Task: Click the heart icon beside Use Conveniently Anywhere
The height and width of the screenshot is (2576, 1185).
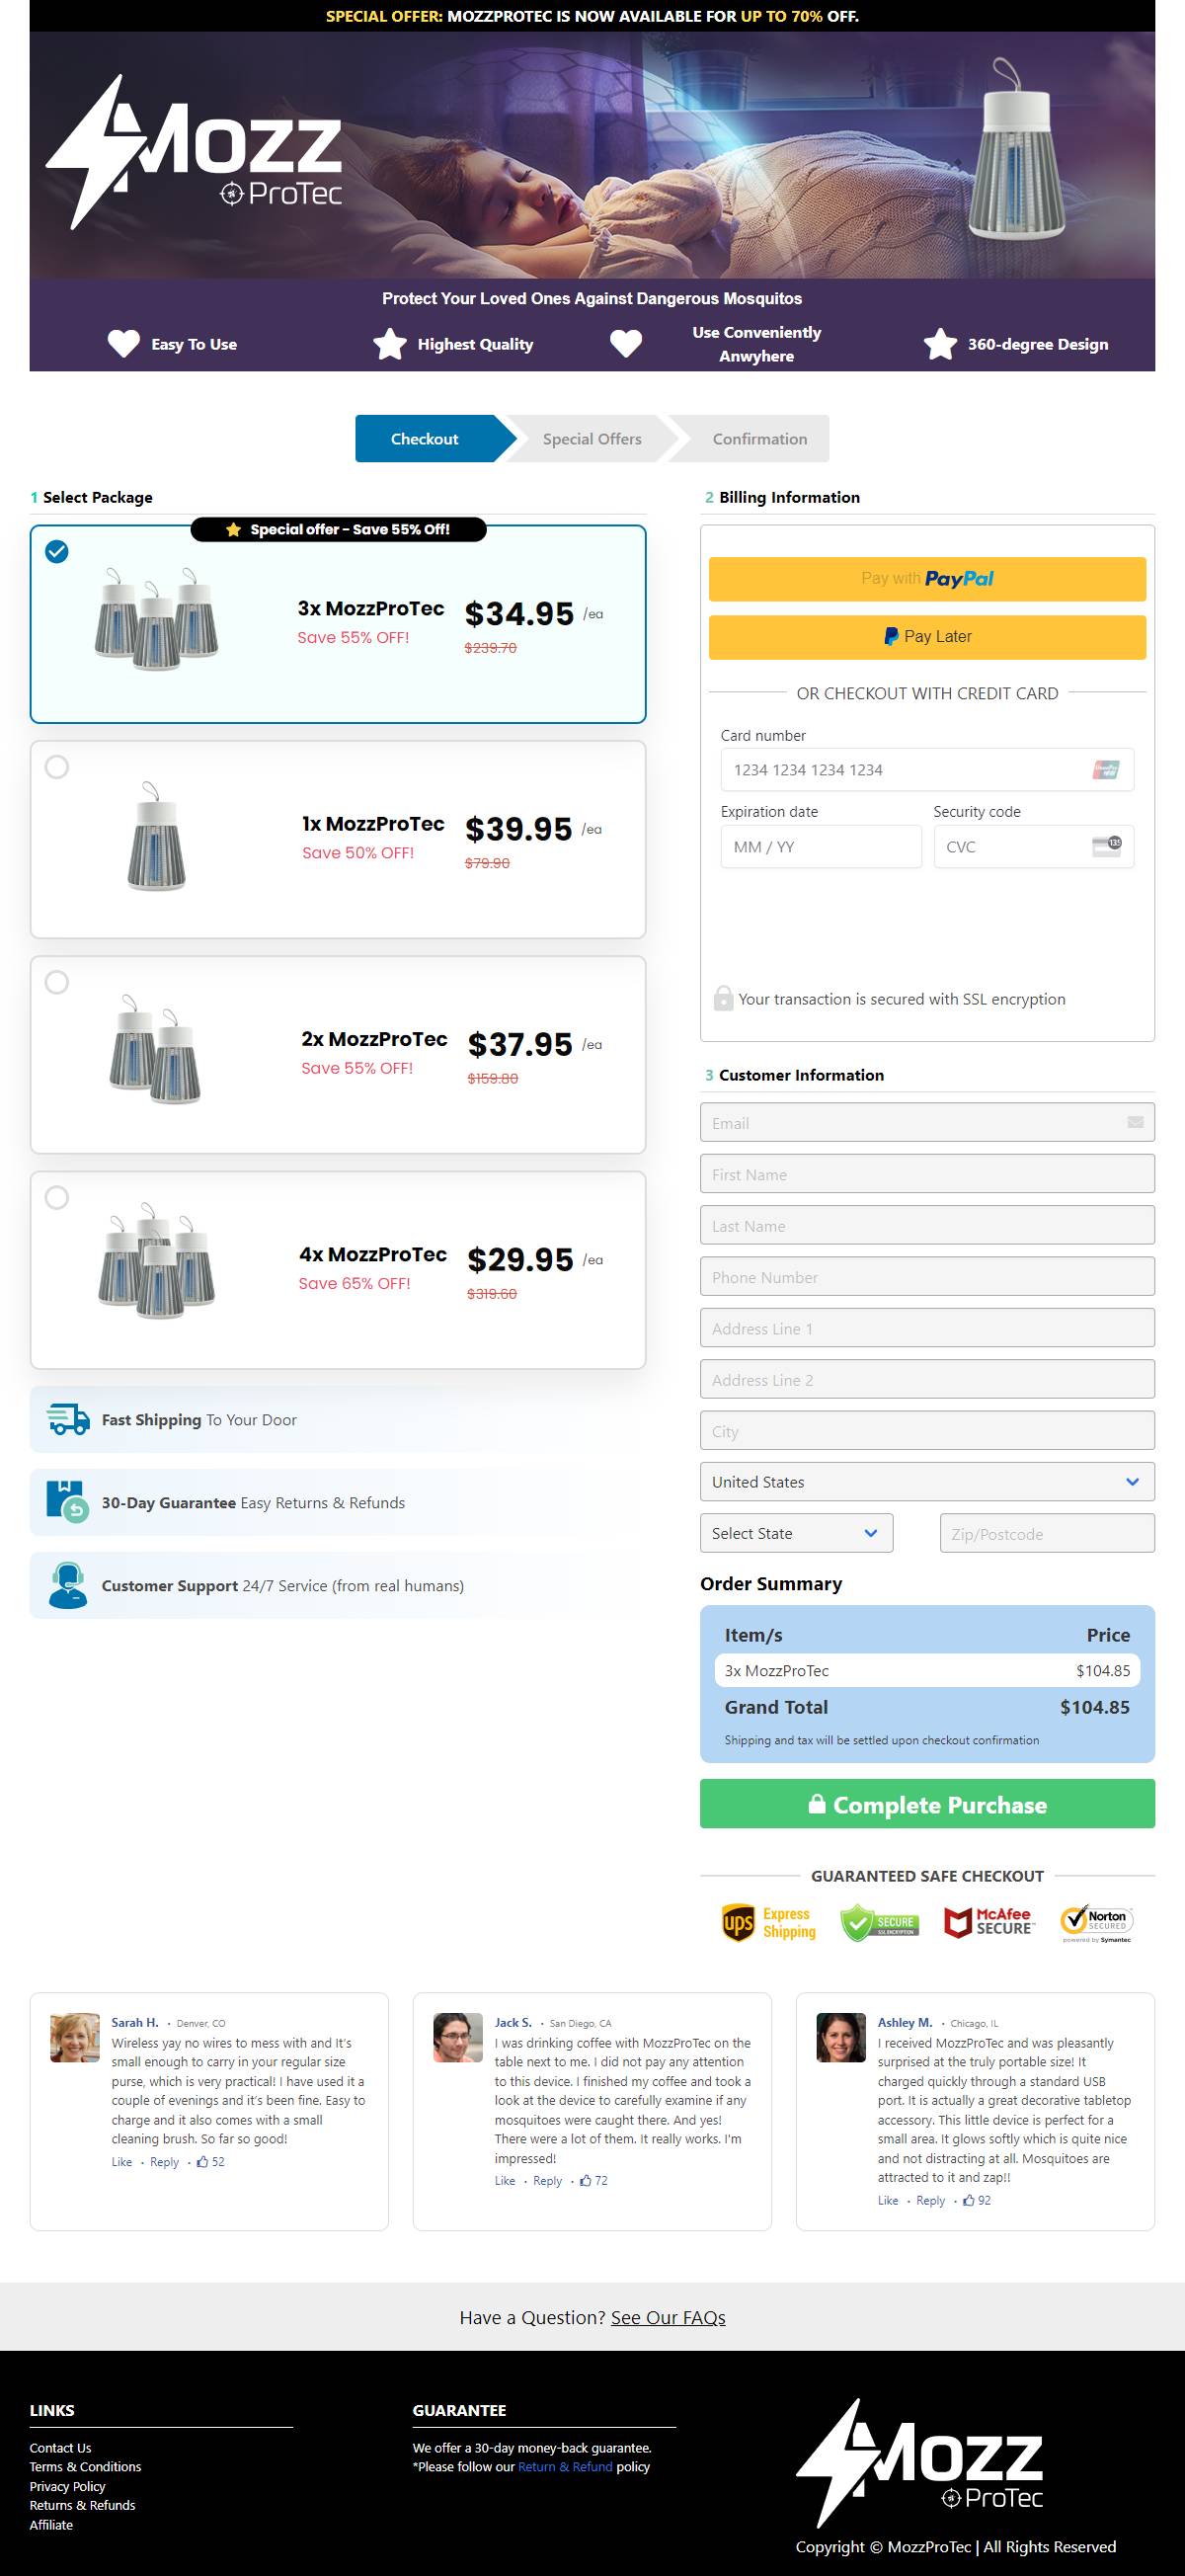Action: 626,344
